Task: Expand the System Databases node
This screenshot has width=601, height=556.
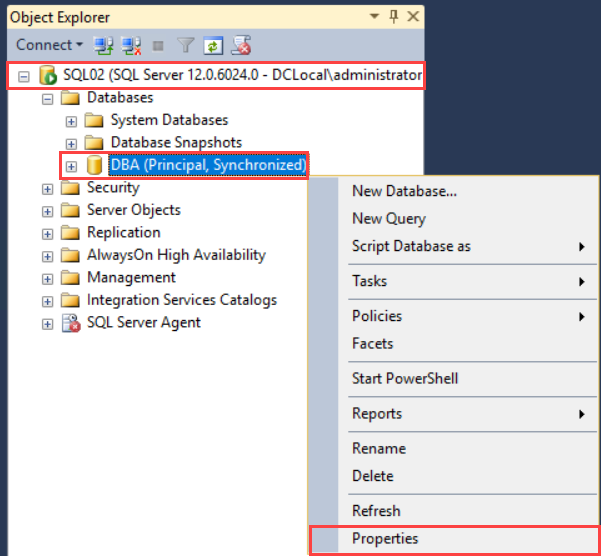Action: [x=71, y=122]
